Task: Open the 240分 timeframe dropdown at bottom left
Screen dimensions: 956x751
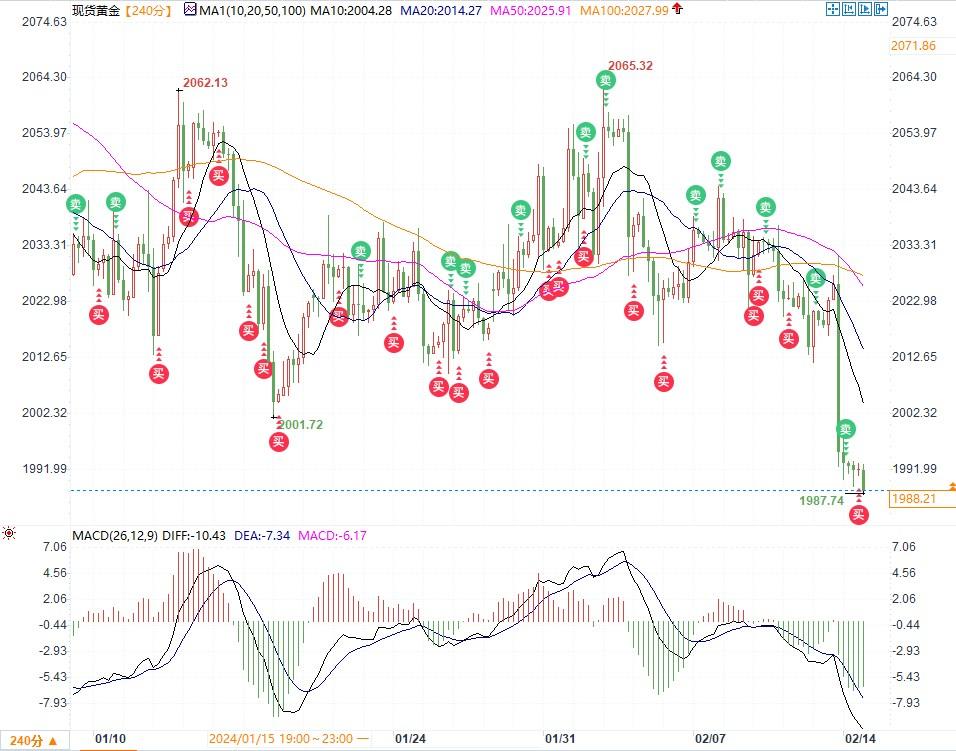Action: (x=35, y=741)
